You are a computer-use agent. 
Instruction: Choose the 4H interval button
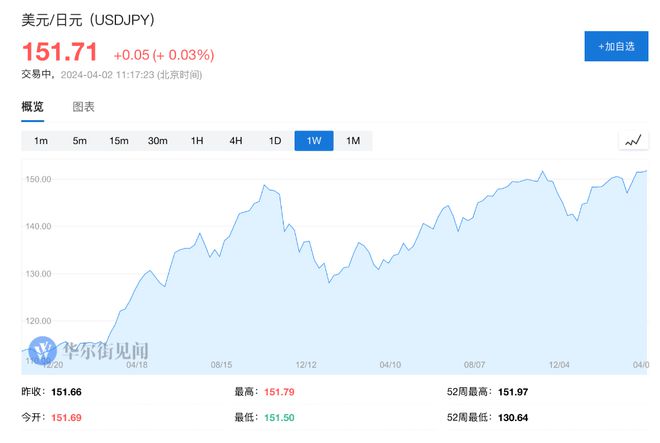pyautogui.click(x=236, y=141)
